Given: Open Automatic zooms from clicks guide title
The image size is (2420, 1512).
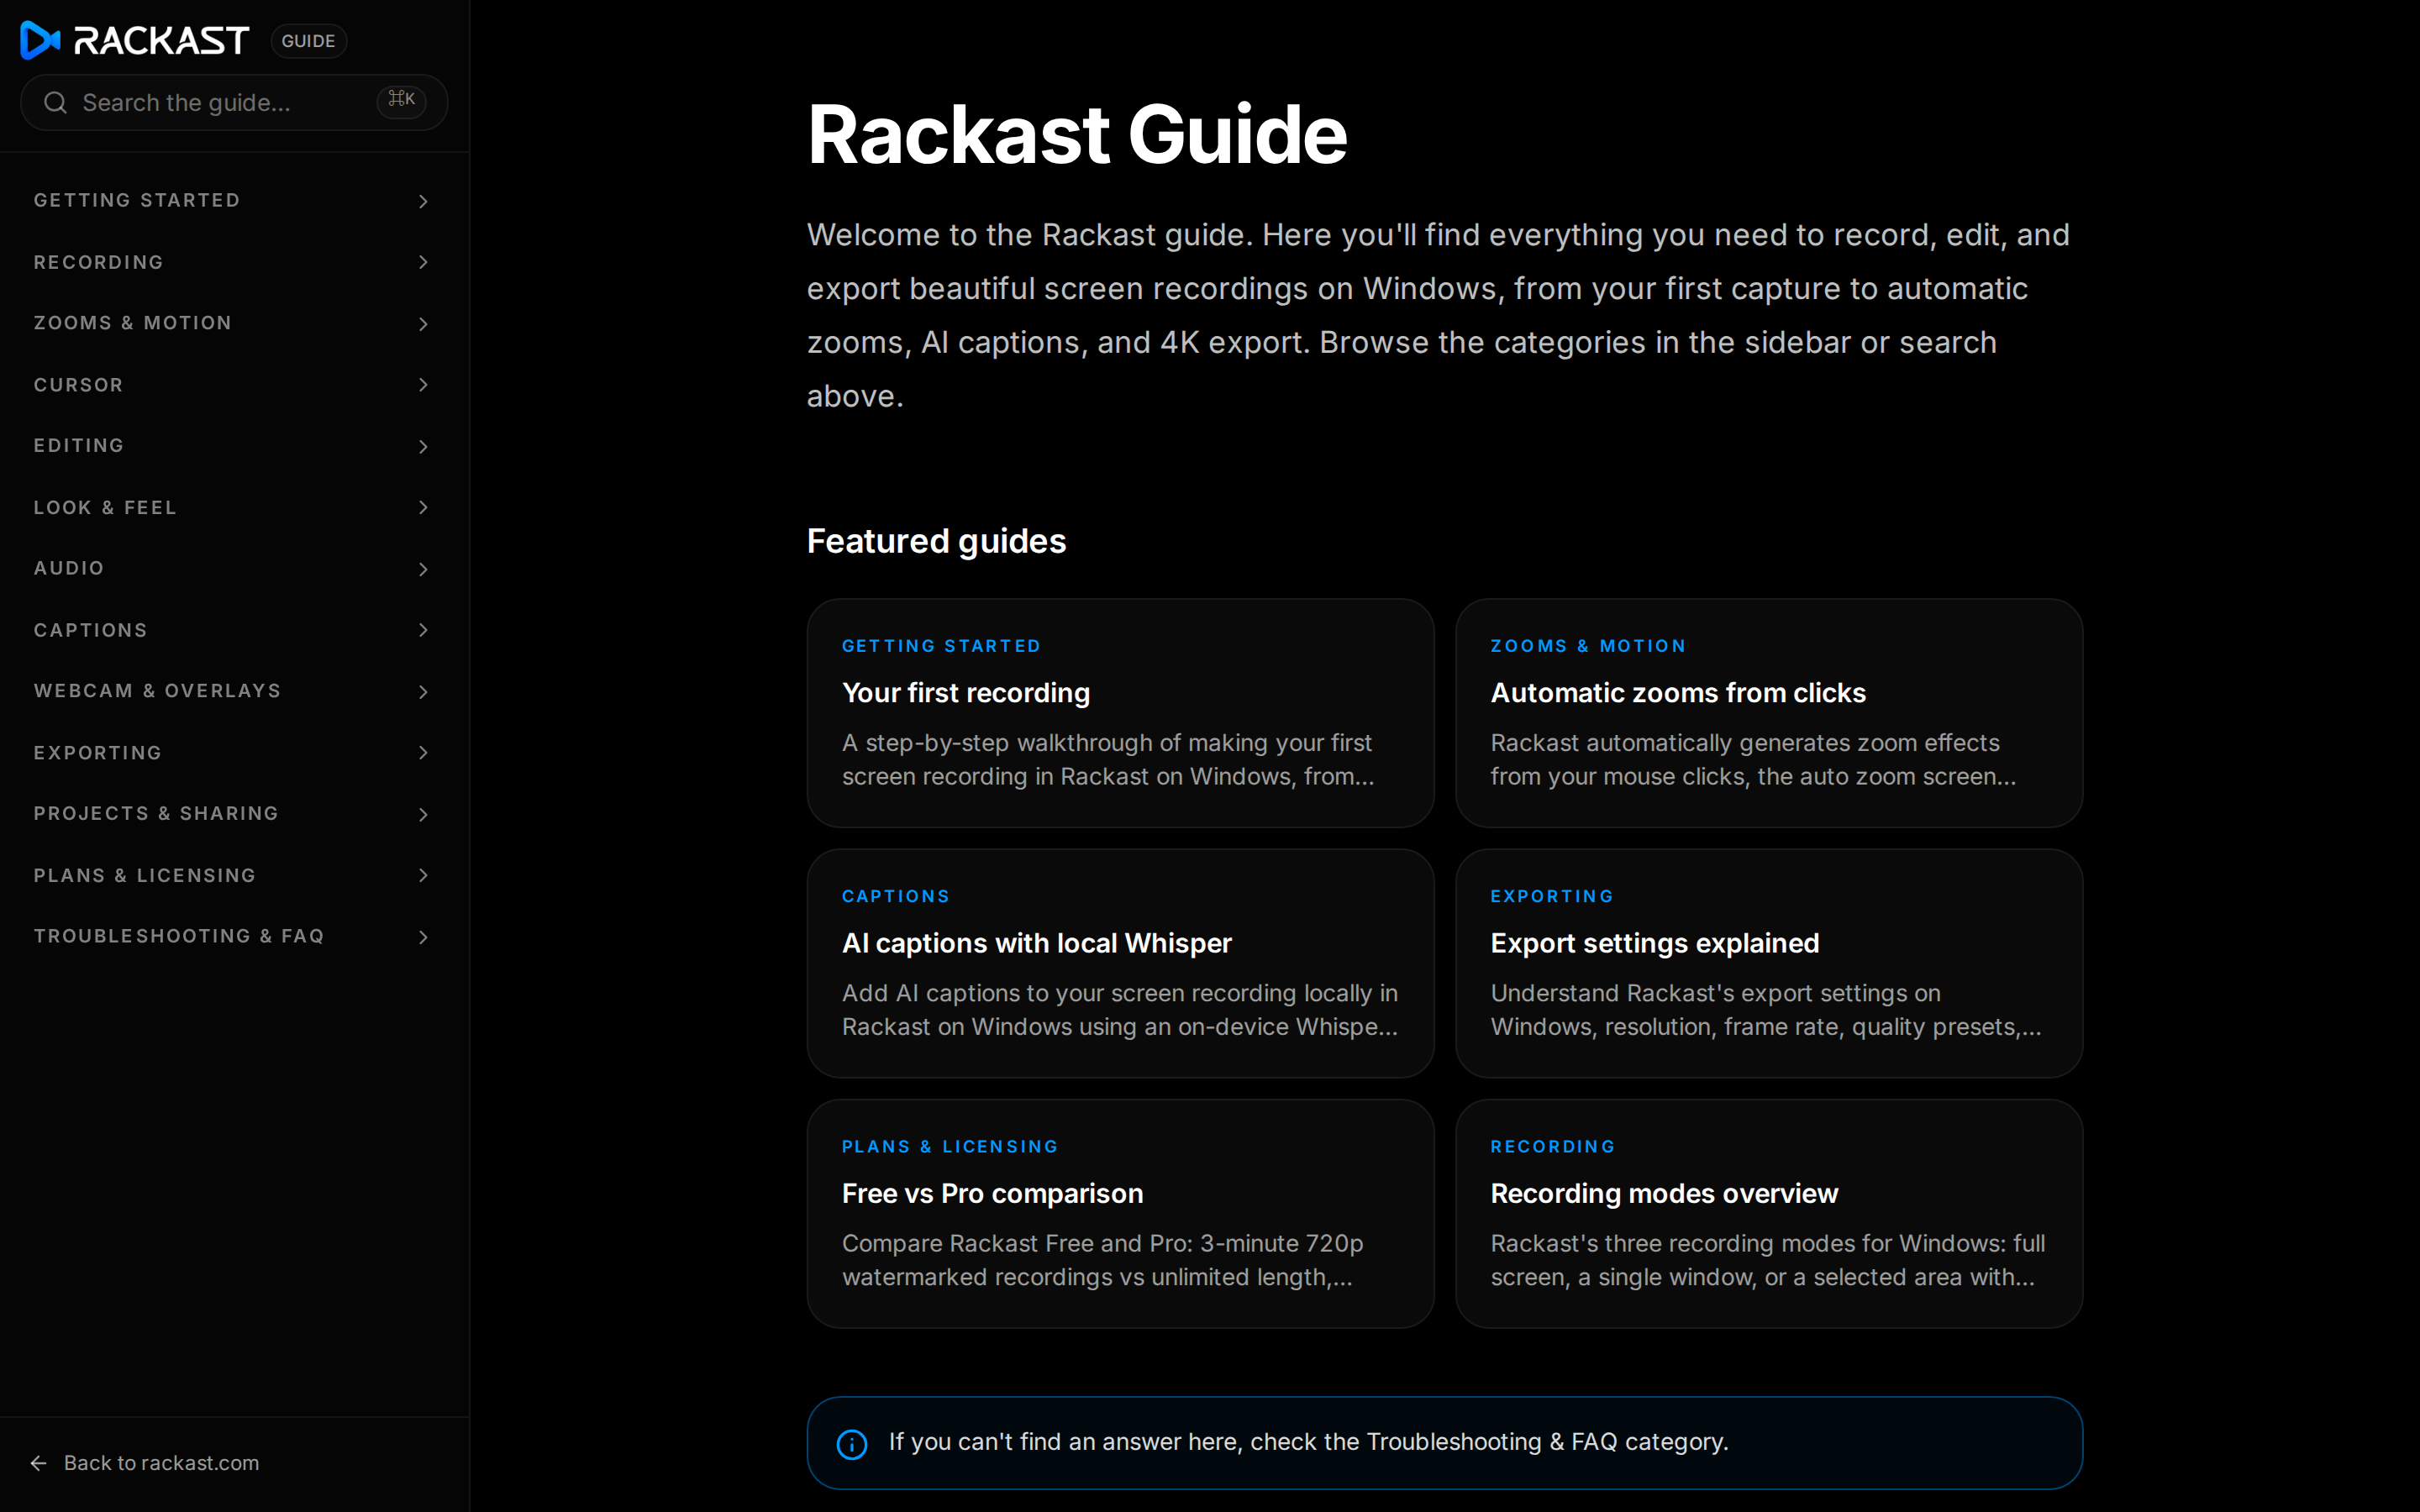Looking at the screenshot, I should click(1678, 693).
